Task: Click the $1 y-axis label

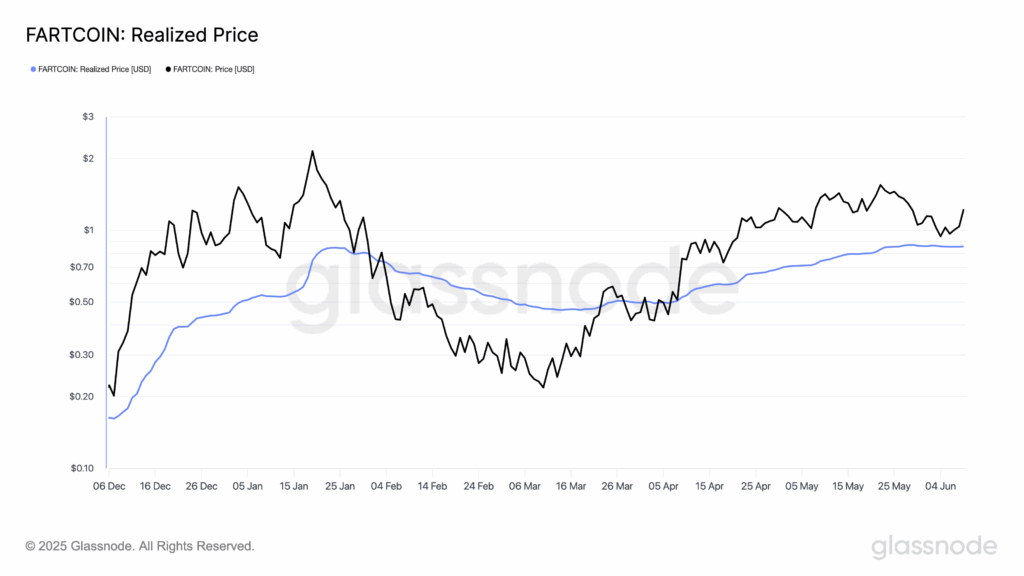Action: (88, 231)
